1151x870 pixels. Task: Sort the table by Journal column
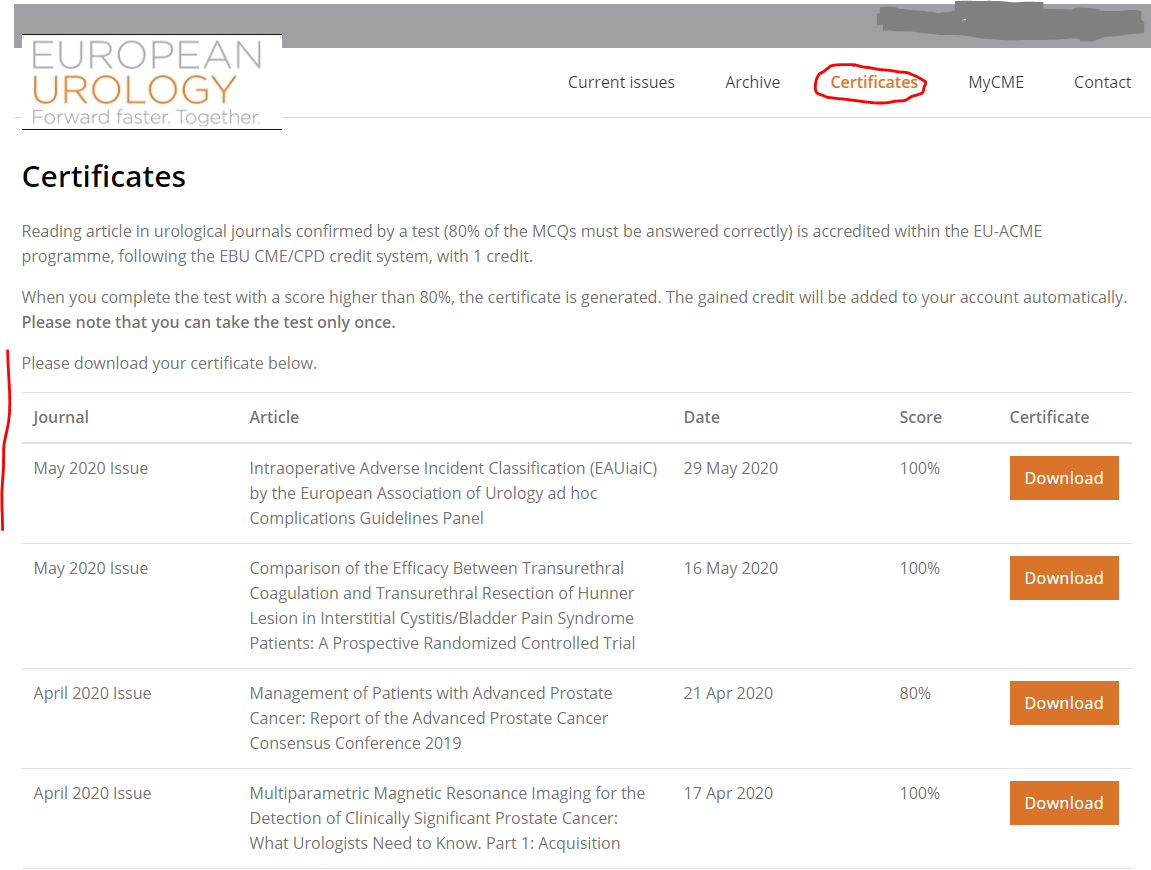click(x=61, y=417)
